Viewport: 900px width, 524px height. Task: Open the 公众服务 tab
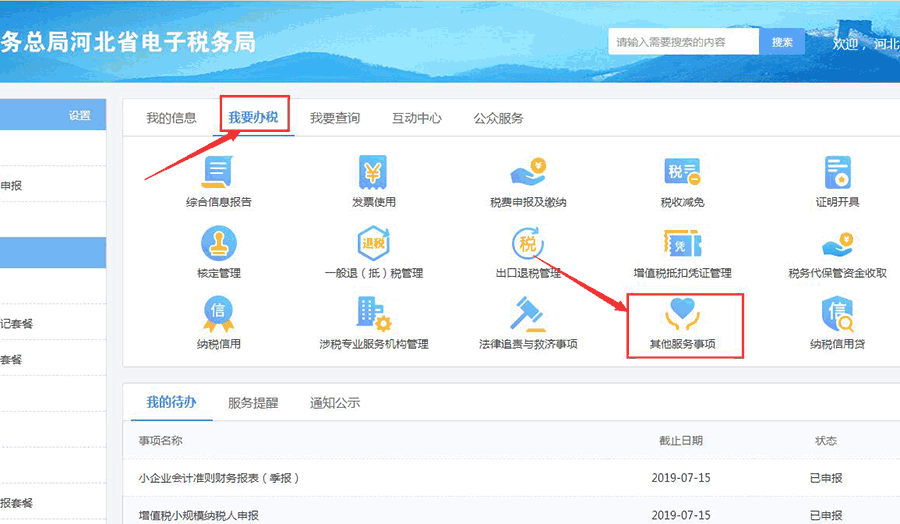(498, 118)
